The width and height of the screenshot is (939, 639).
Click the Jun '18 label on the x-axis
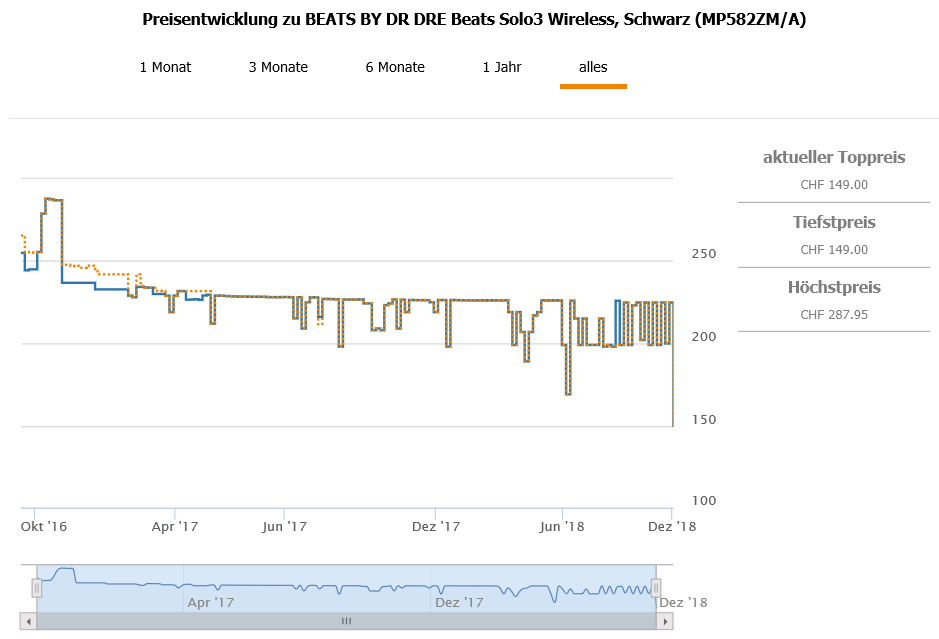561,525
